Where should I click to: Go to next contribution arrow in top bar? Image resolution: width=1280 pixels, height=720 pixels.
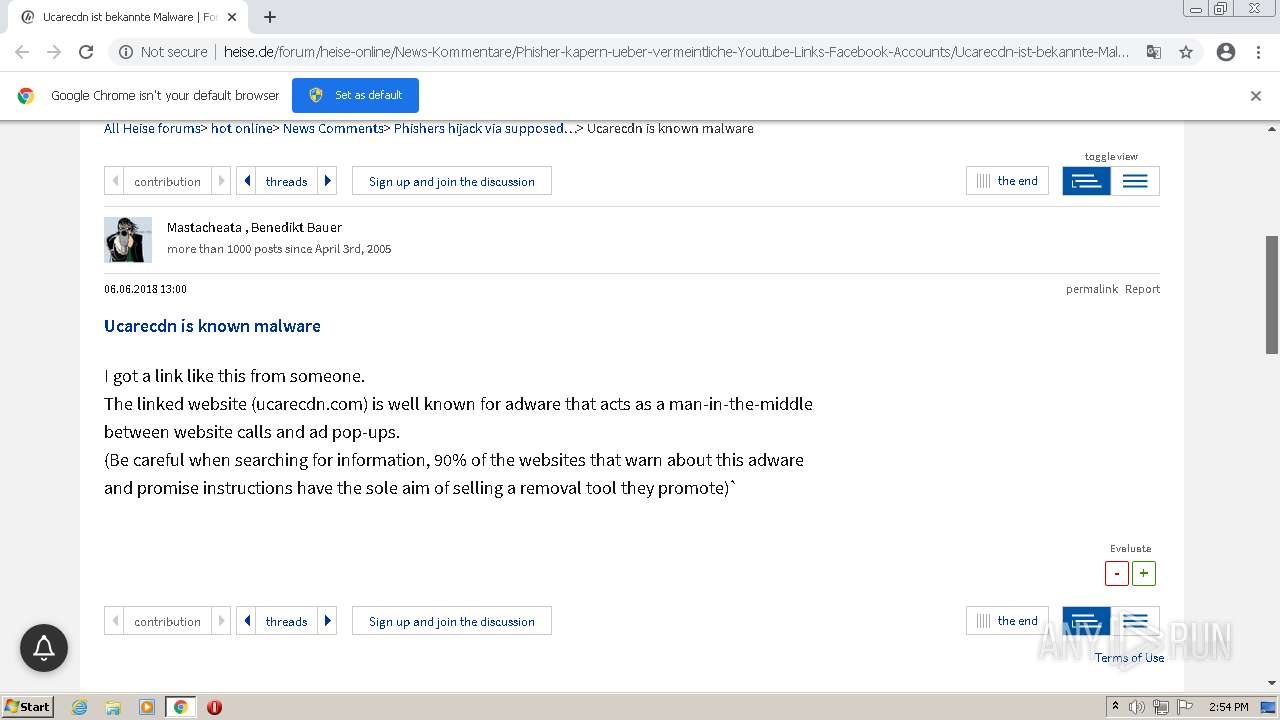221,181
